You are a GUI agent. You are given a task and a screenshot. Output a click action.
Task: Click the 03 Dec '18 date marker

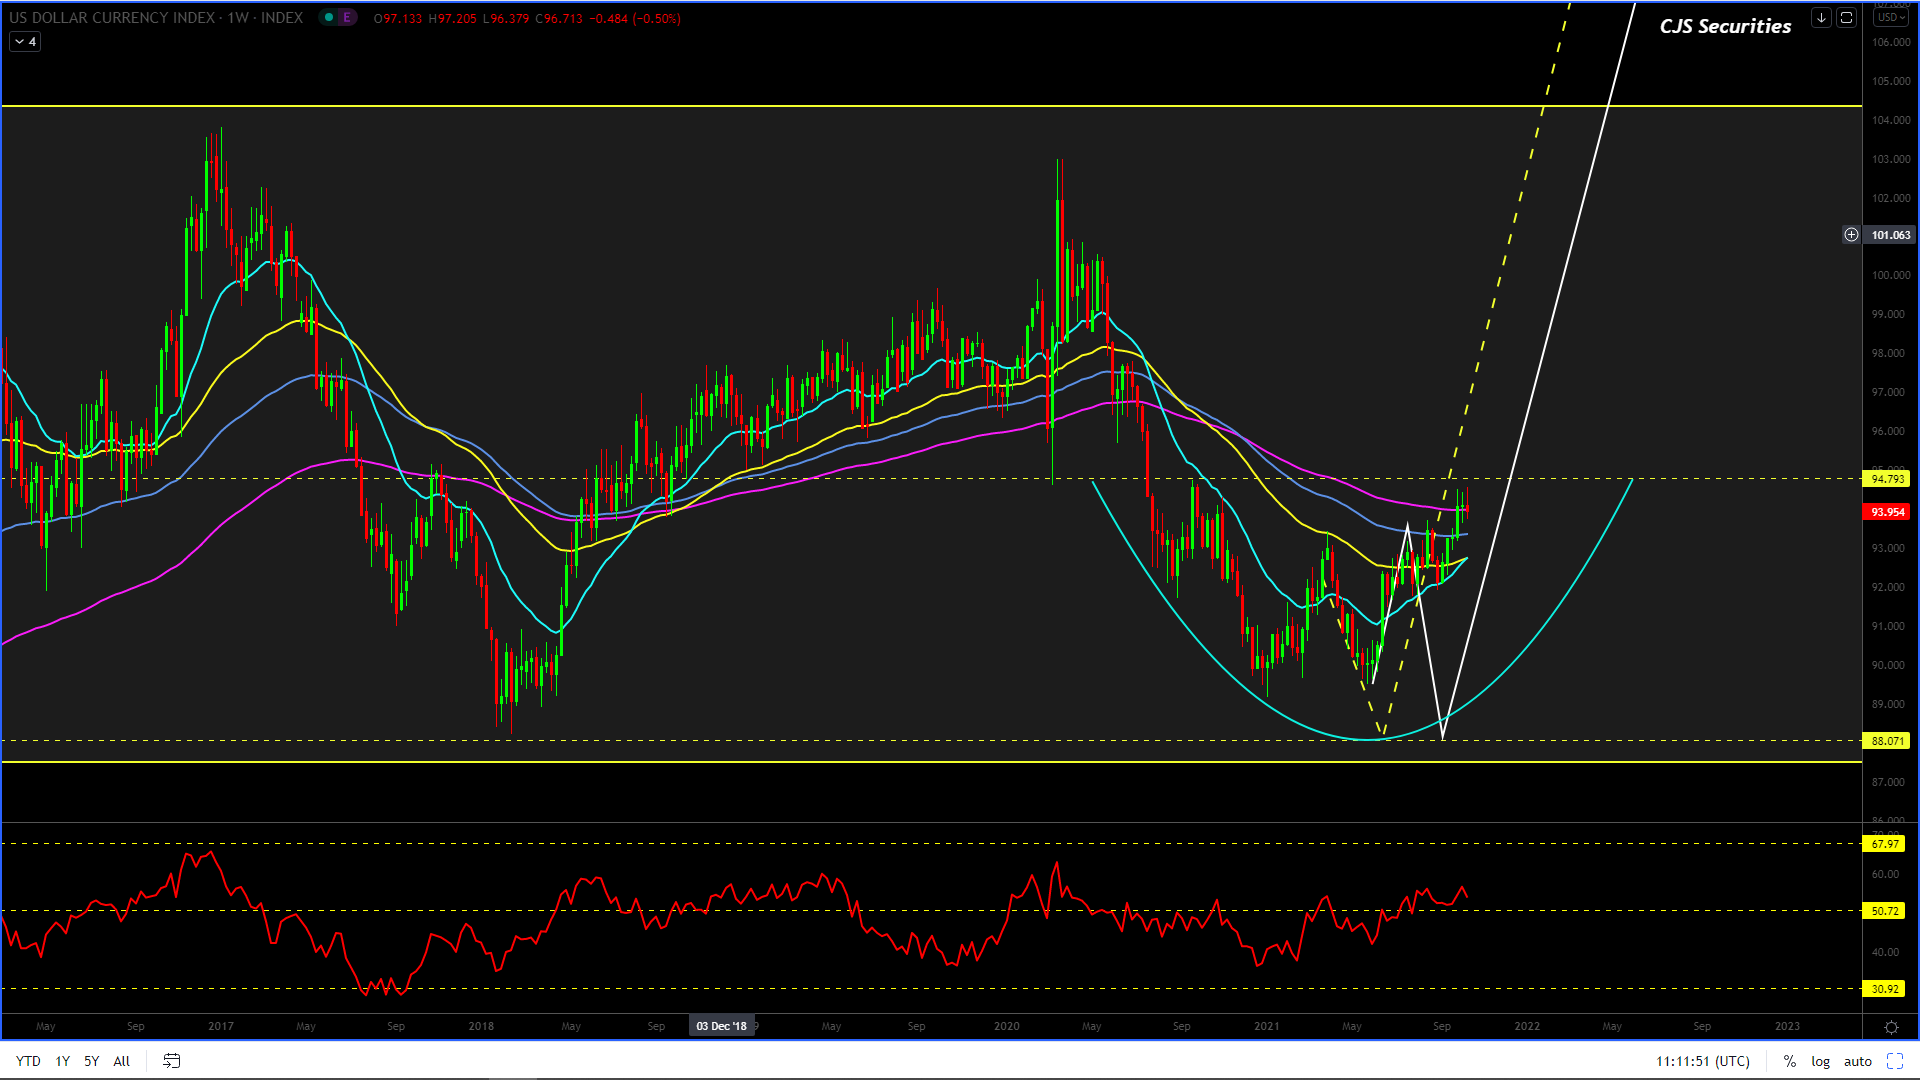click(721, 1026)
